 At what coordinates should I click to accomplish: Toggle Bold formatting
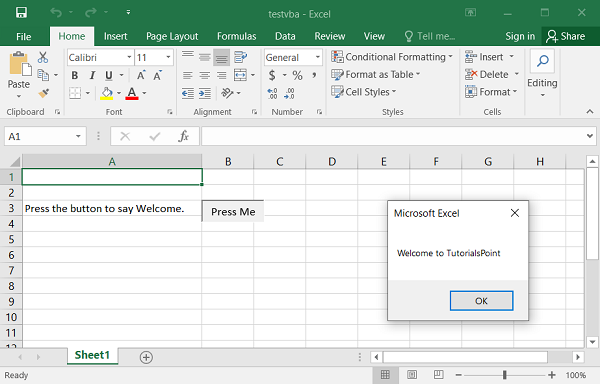75,75
